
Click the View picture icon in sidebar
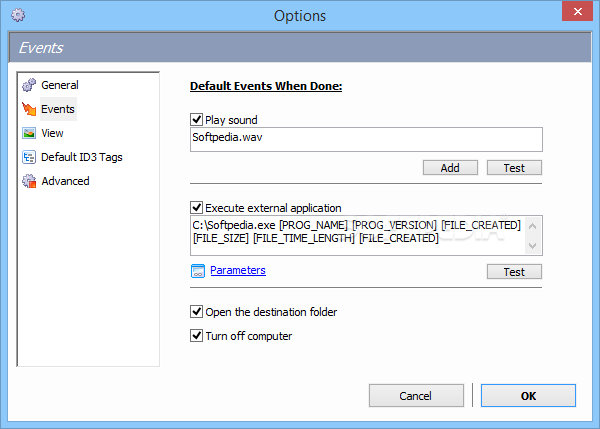[29, 133]
